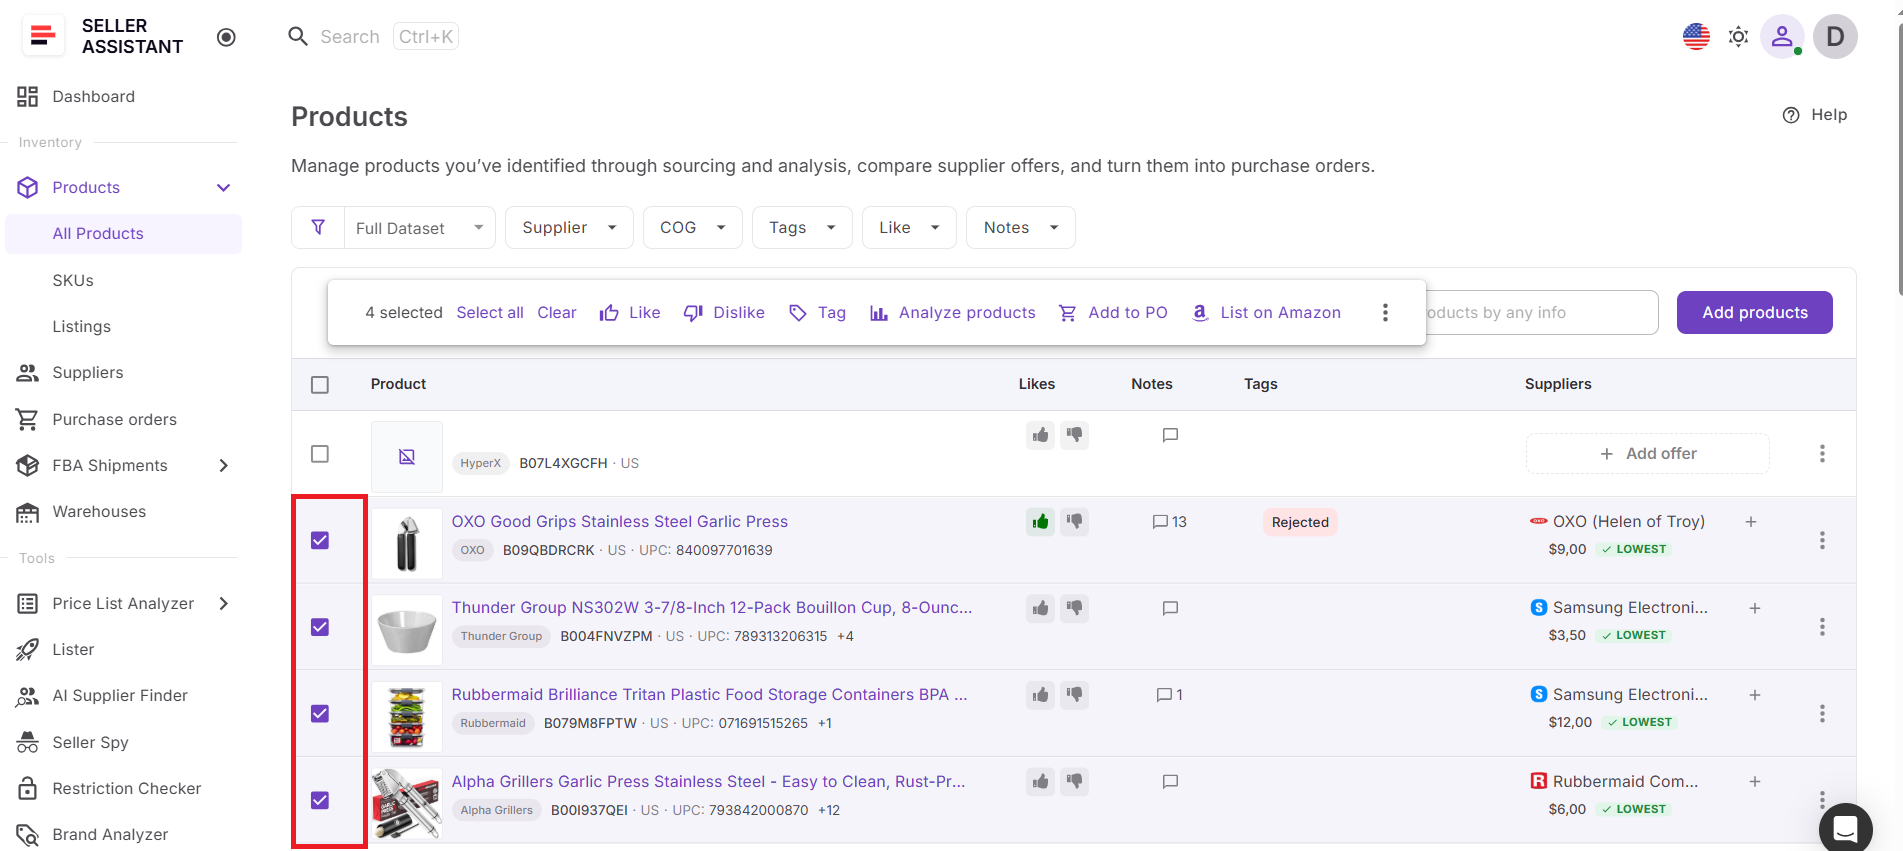
Task: Thumbs down the OXO Garlic Press
Action: [1074, 522]
